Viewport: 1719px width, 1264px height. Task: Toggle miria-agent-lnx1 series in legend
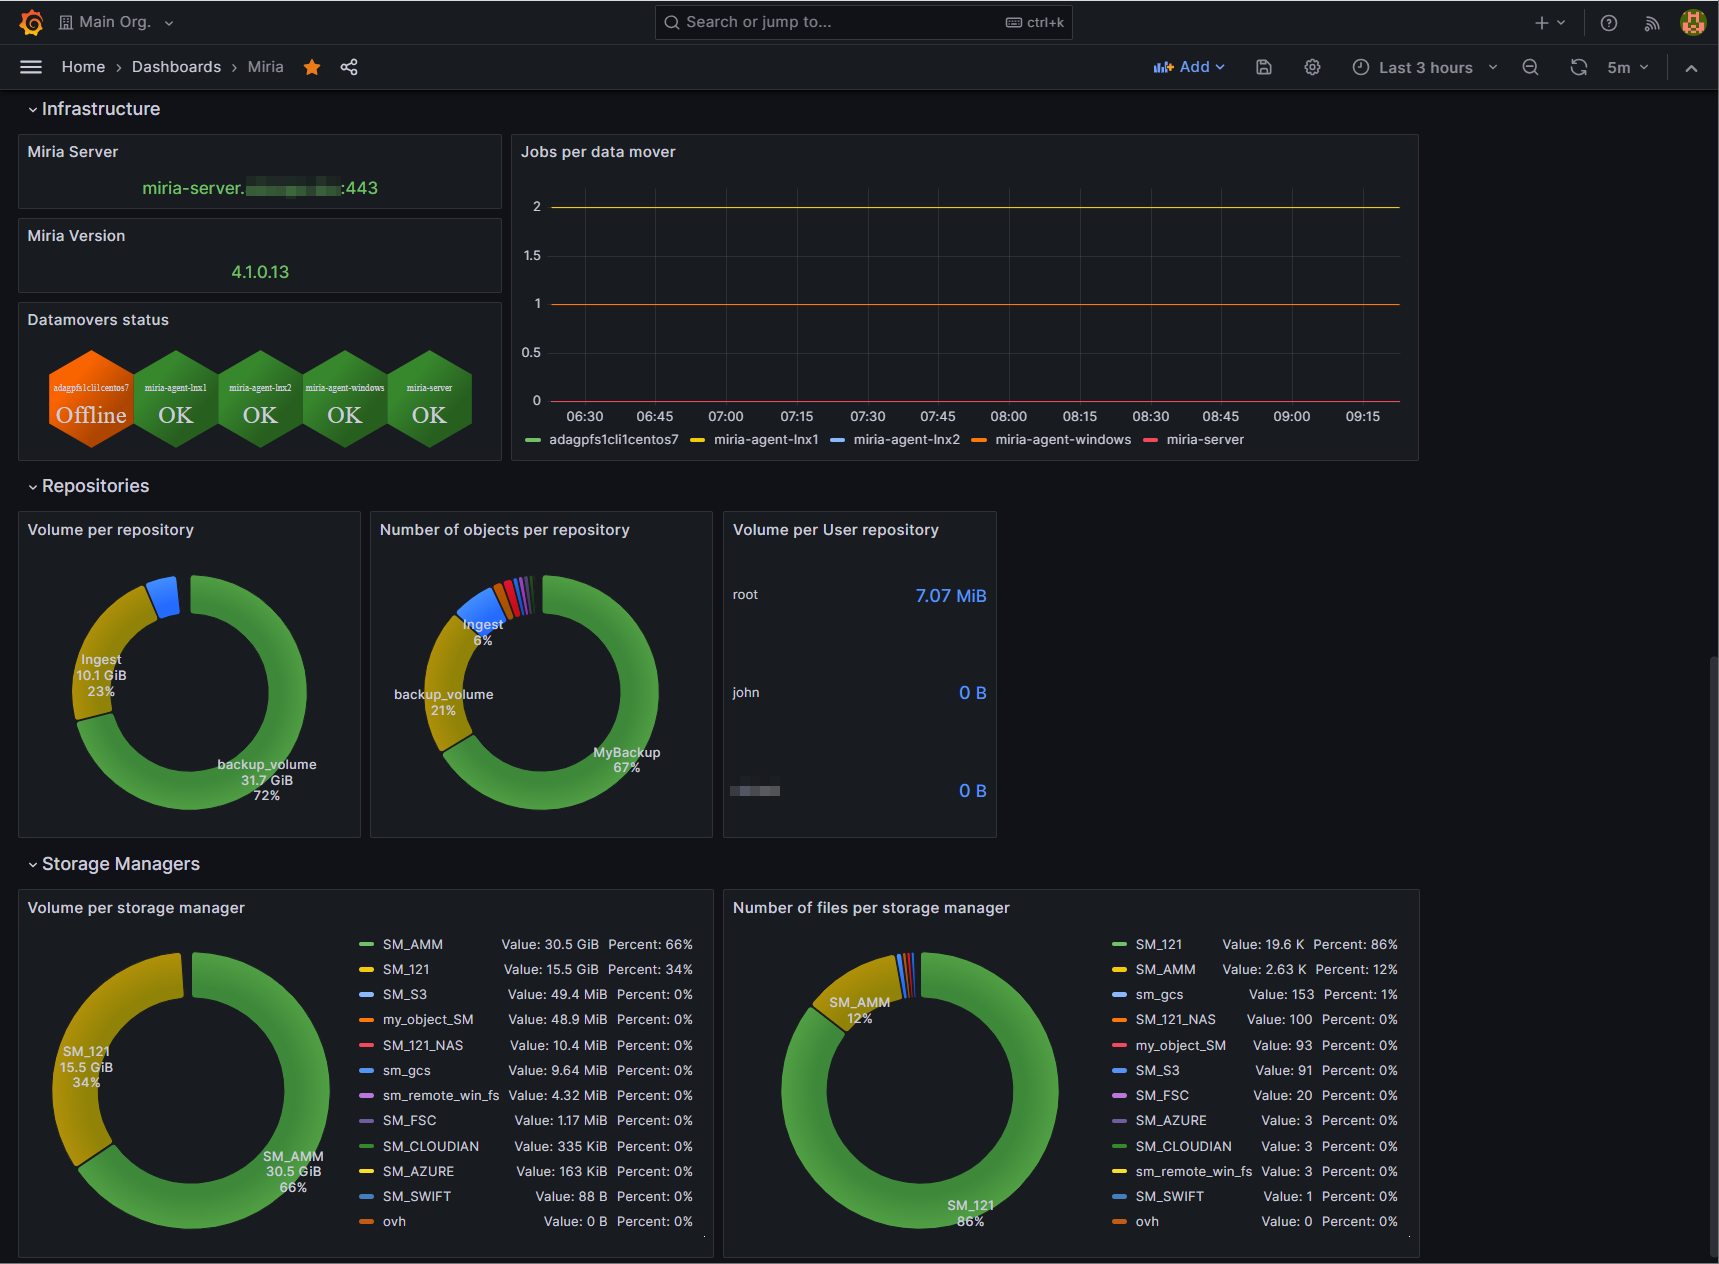(x=766, y=440)
